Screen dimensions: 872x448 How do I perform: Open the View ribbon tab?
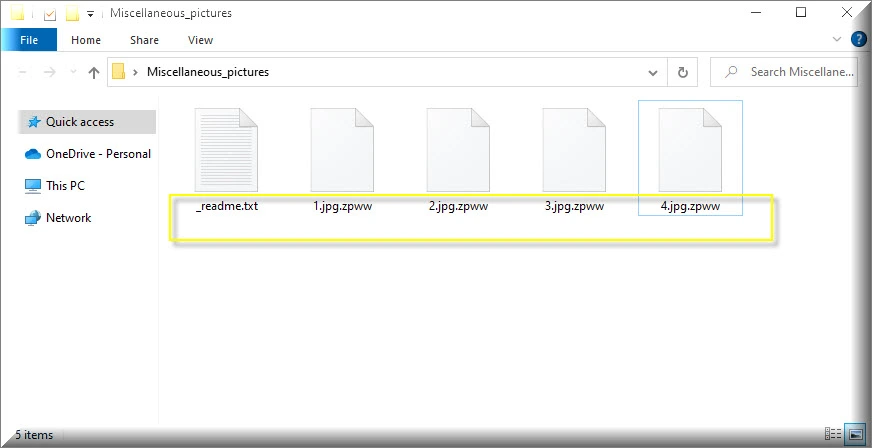pos(200,40)
